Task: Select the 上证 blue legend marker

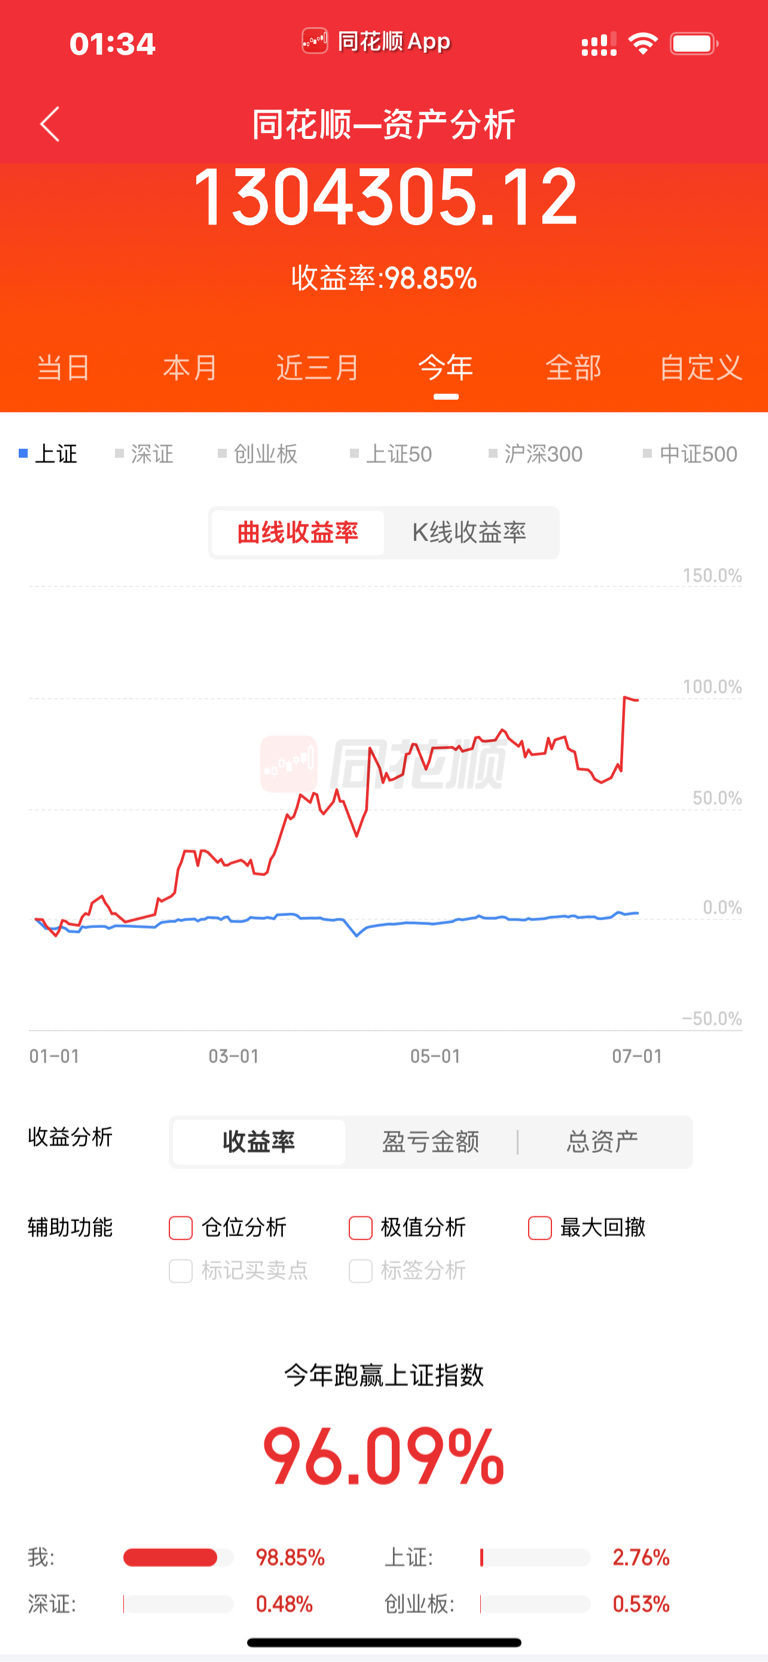Action: tap(23, 454)
